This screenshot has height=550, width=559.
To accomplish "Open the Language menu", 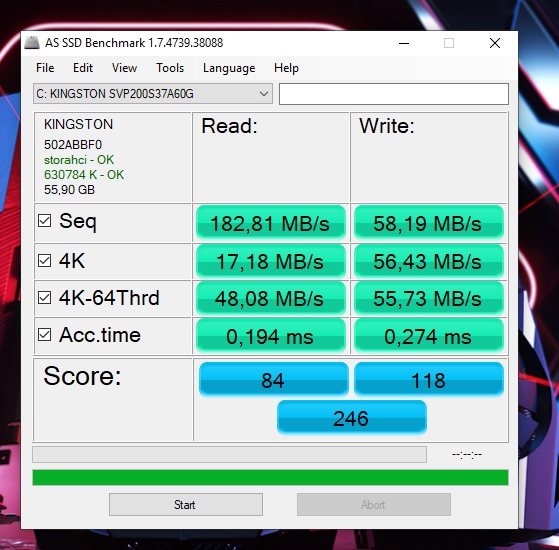I will (229, 68).
